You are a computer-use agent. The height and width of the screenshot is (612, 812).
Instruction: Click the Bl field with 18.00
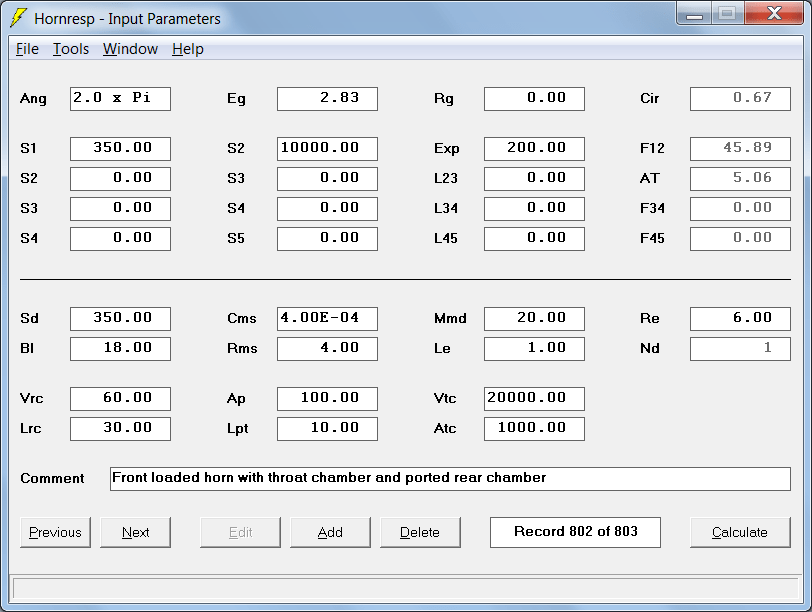click(121, 349)
